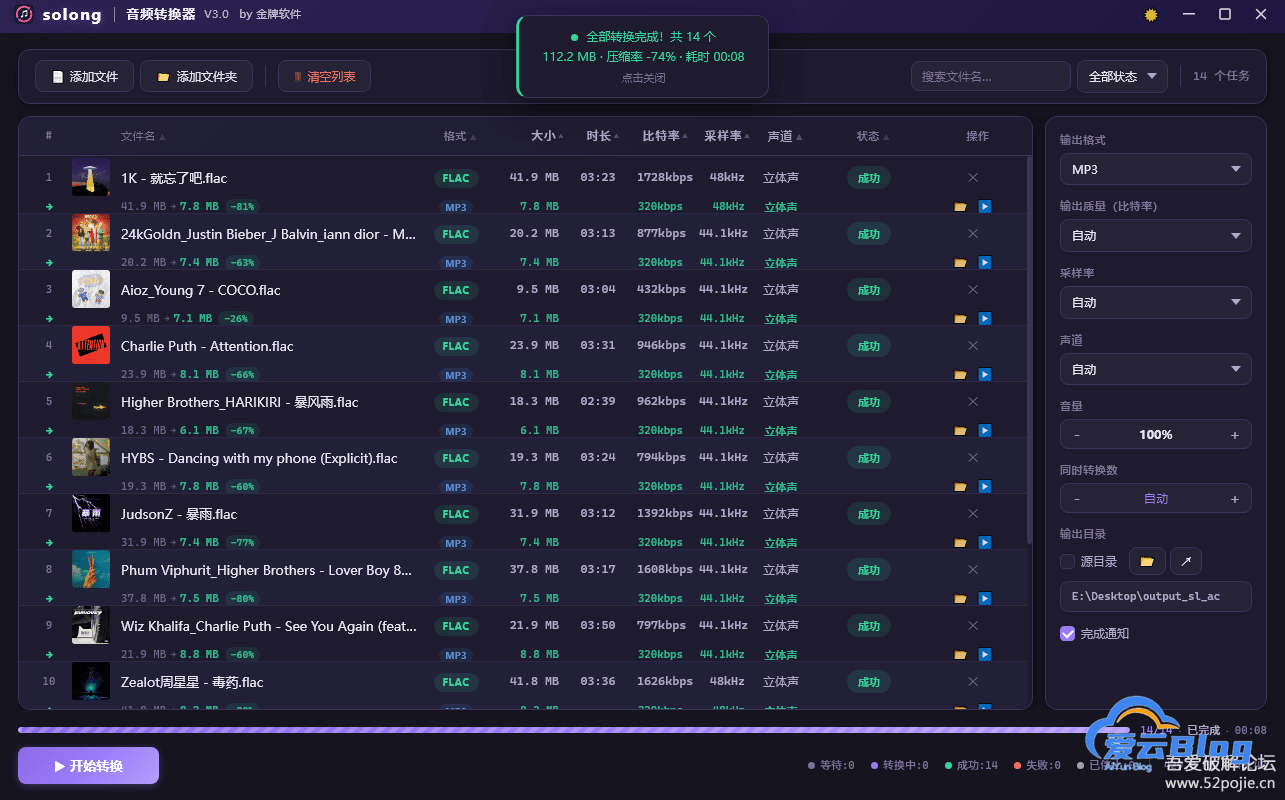
Task: Decrease 音量 with the minus button
Action: (x=1077, y=435)
